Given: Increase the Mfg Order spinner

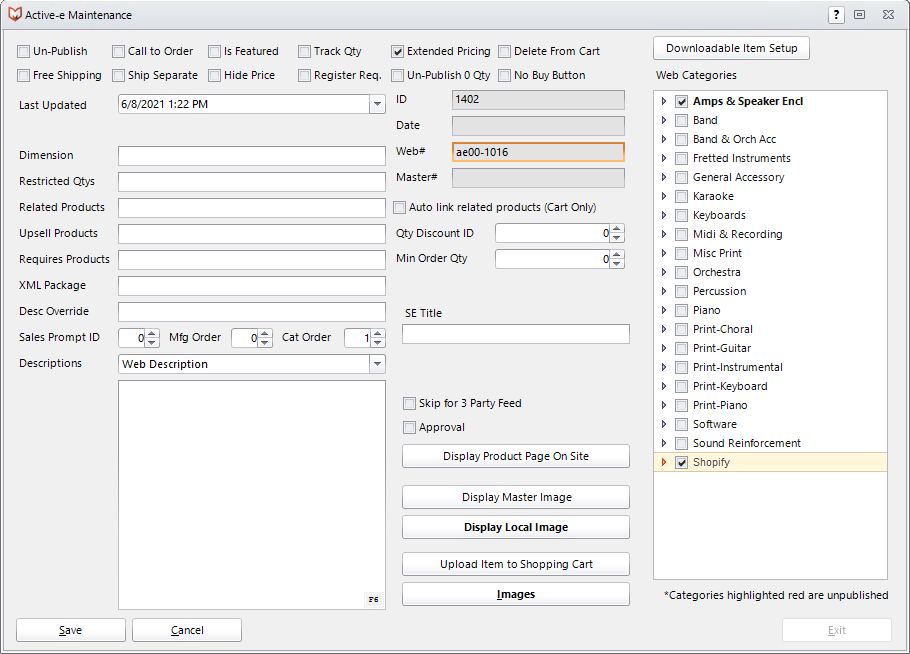Looking at the screenshot, I should (265, 333).
